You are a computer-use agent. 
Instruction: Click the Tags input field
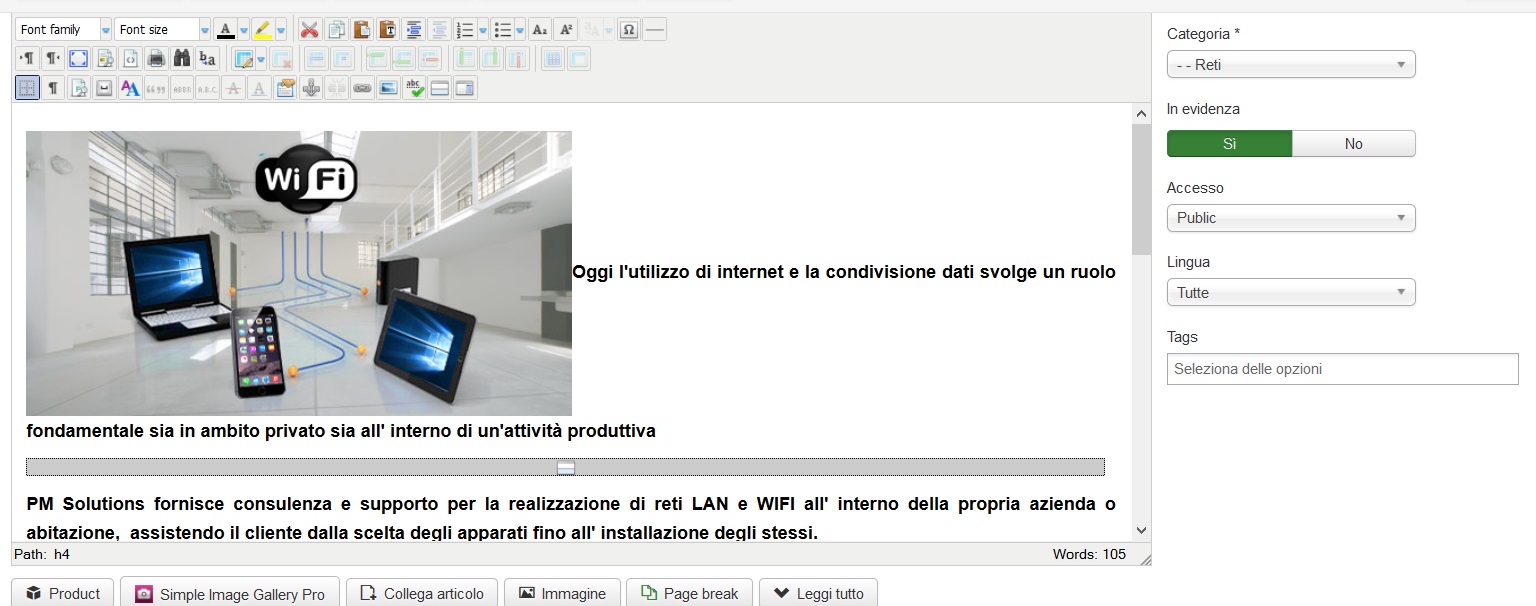(1342, 369)
